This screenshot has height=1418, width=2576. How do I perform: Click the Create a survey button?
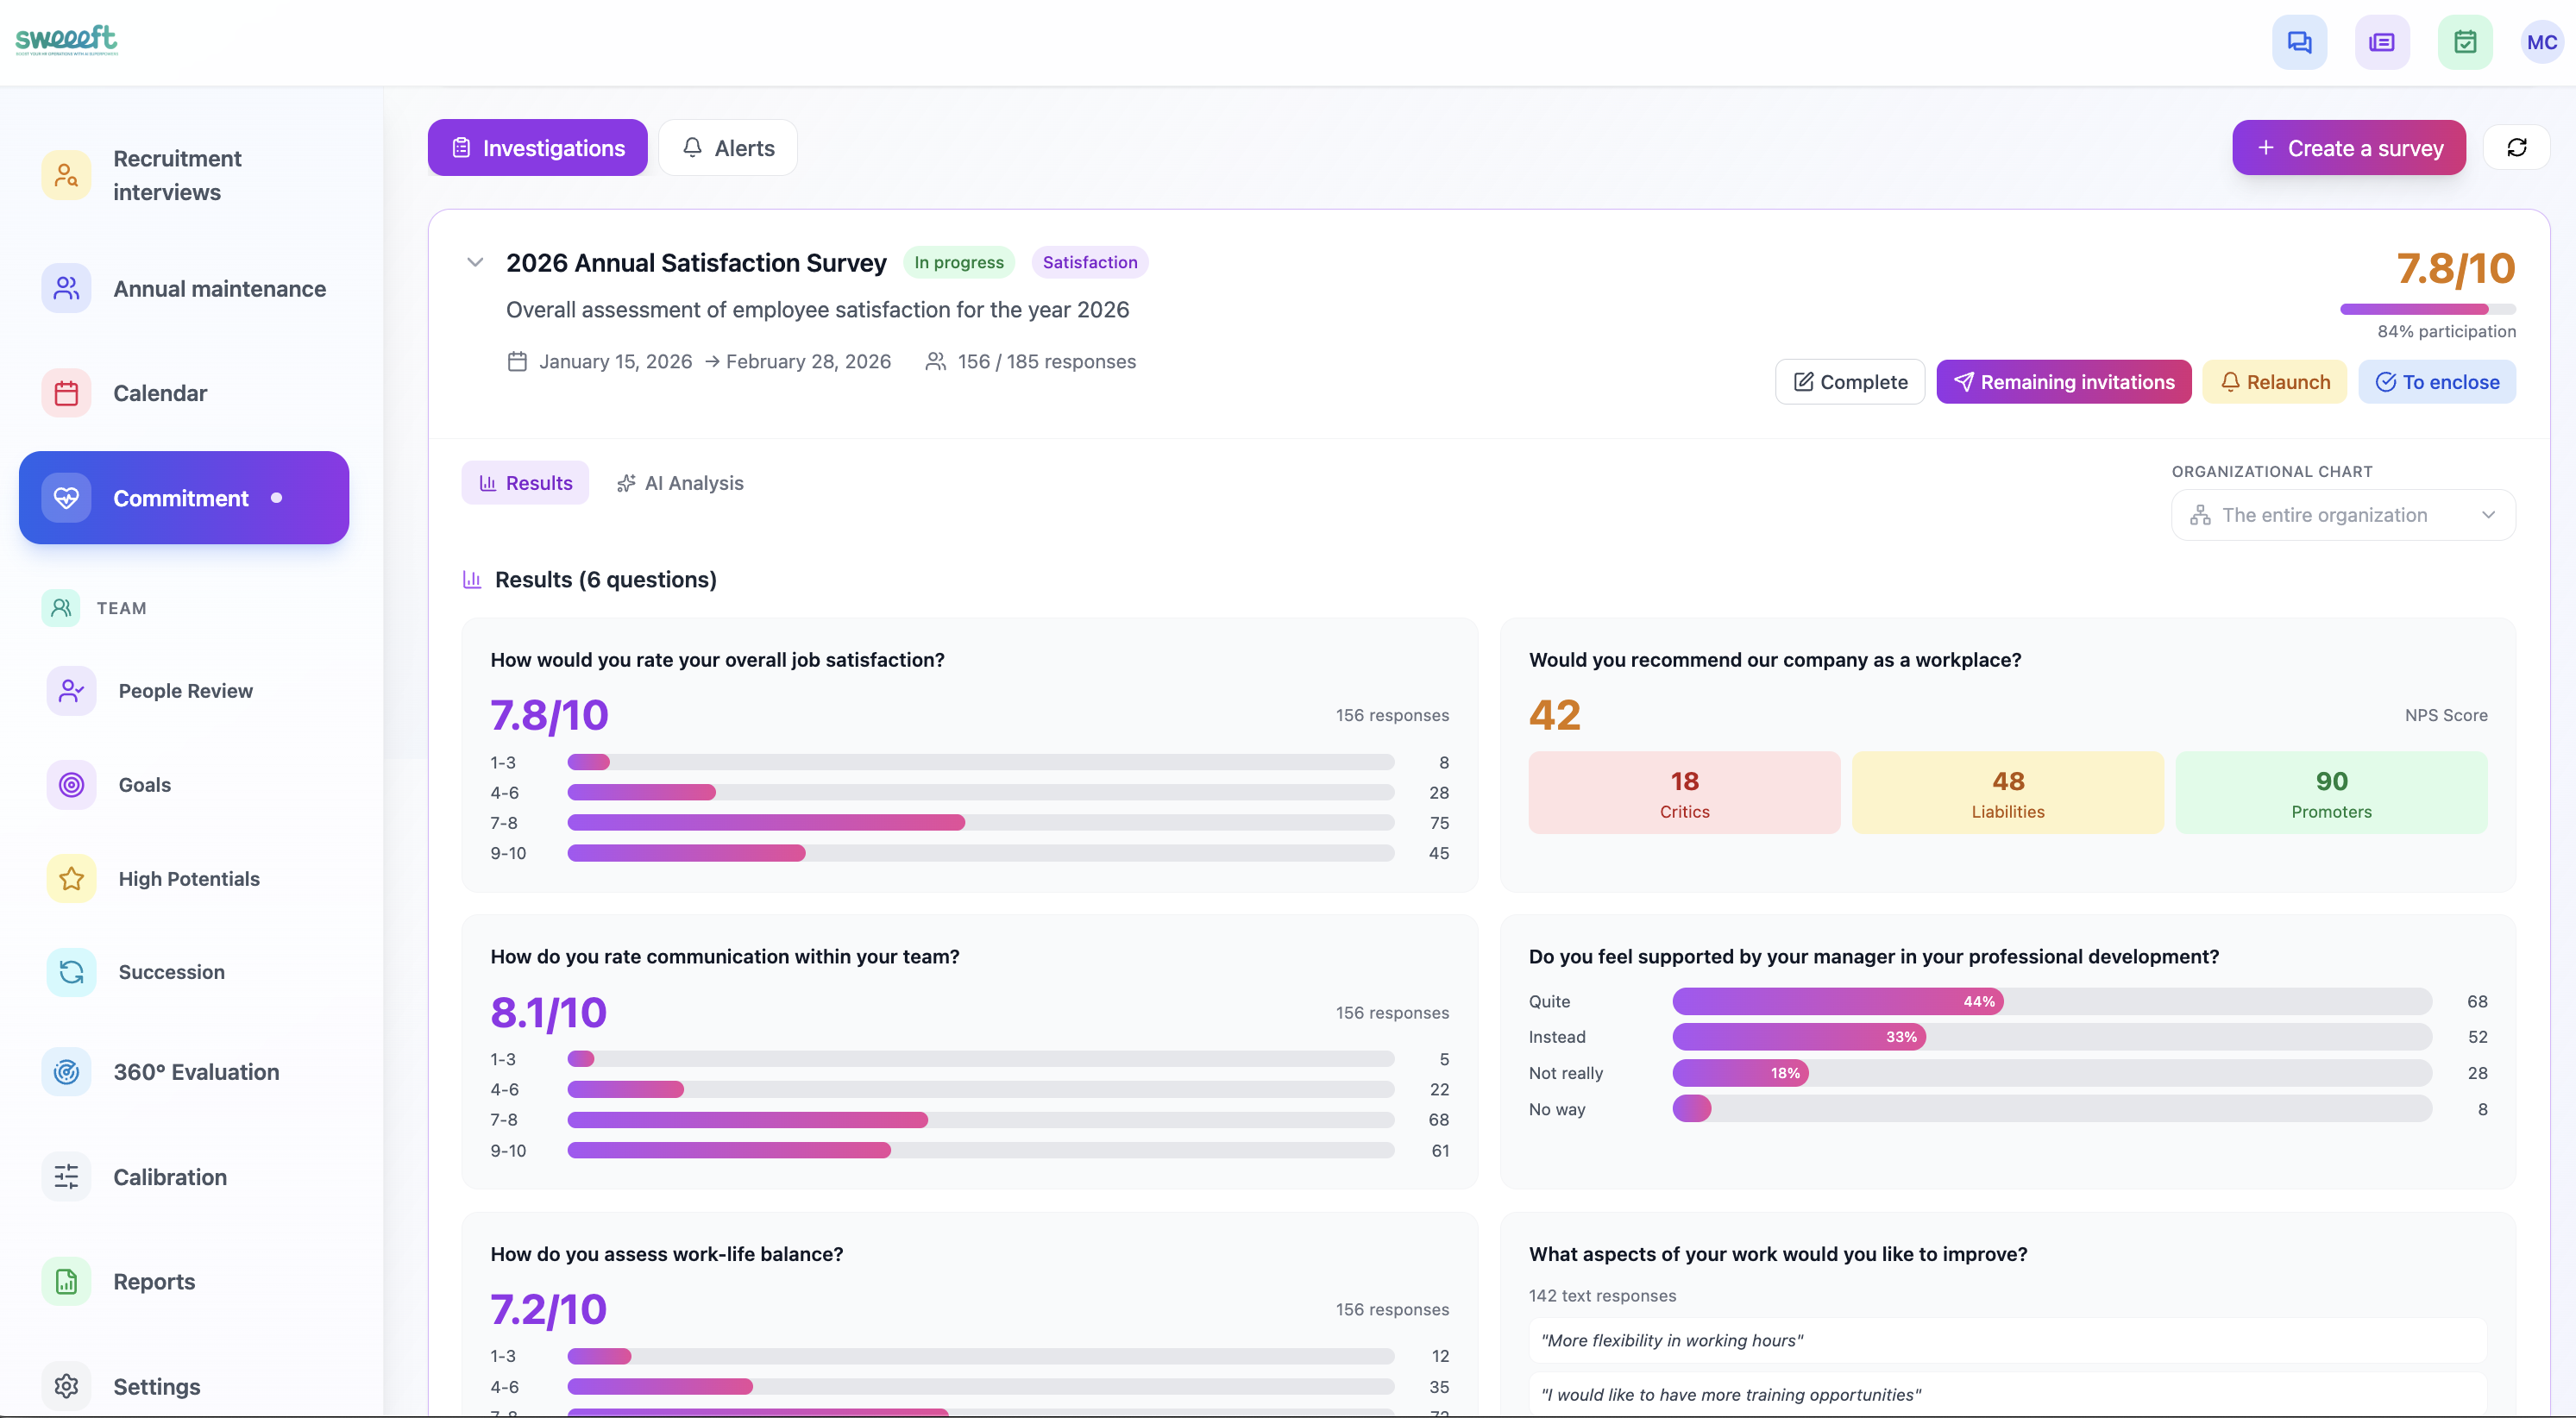(2348, 148)
